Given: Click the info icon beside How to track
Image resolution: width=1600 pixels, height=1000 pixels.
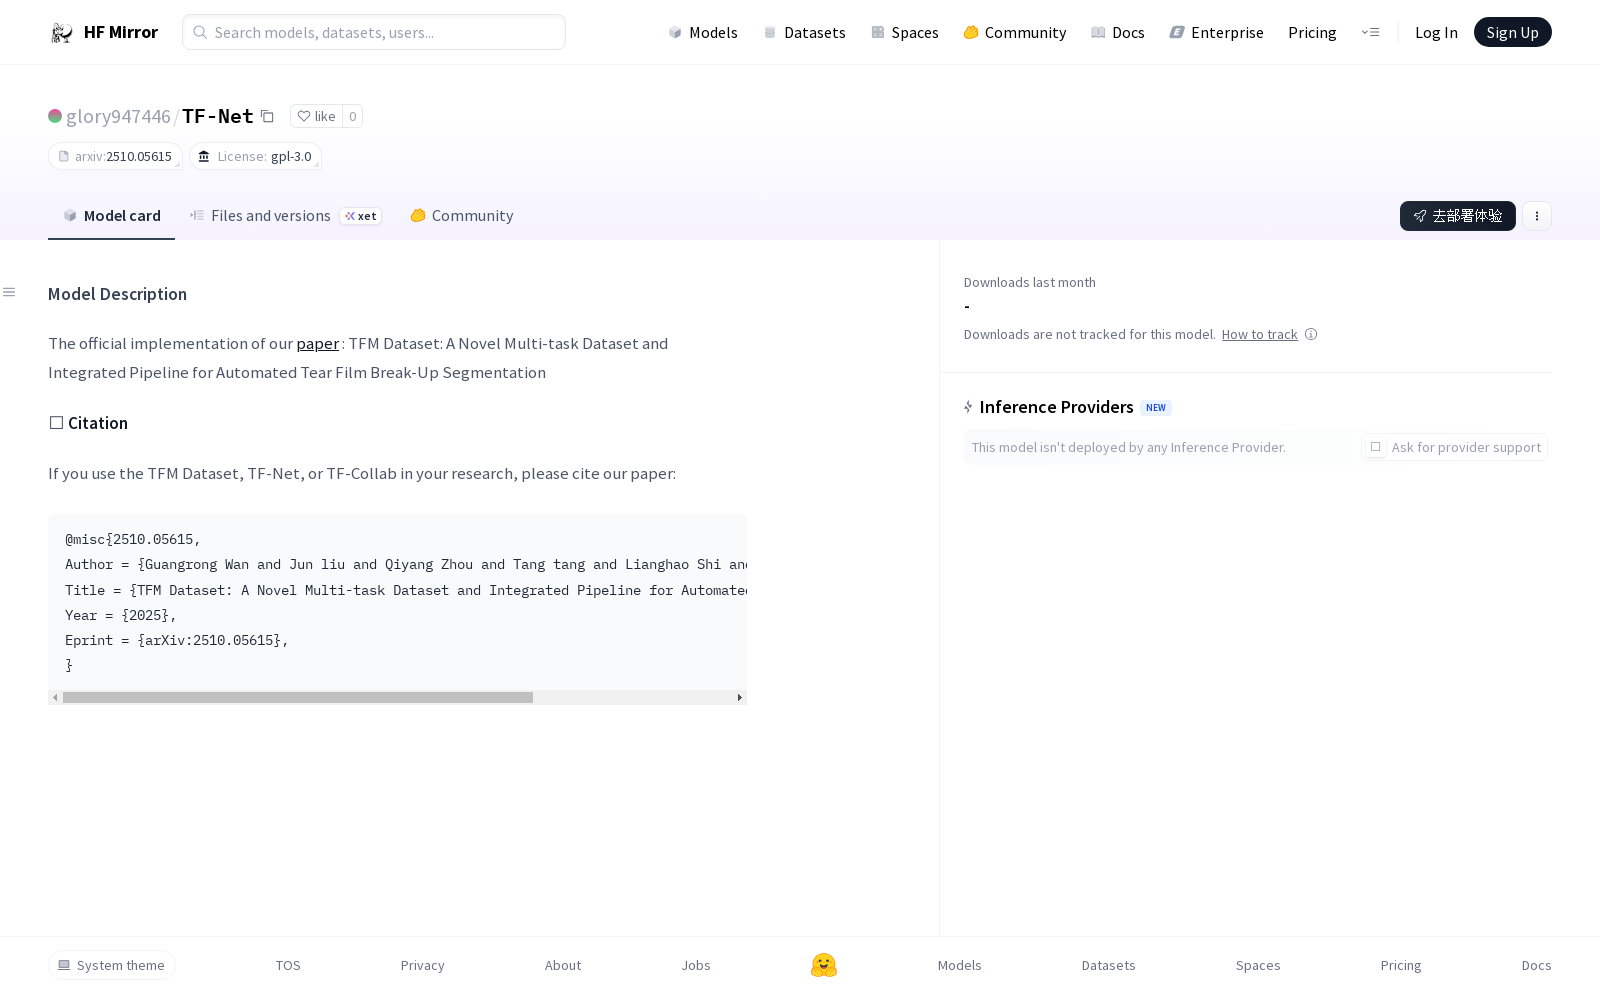Looking at the screenshot, I should pyautogui.click(x=1311, y=334).
